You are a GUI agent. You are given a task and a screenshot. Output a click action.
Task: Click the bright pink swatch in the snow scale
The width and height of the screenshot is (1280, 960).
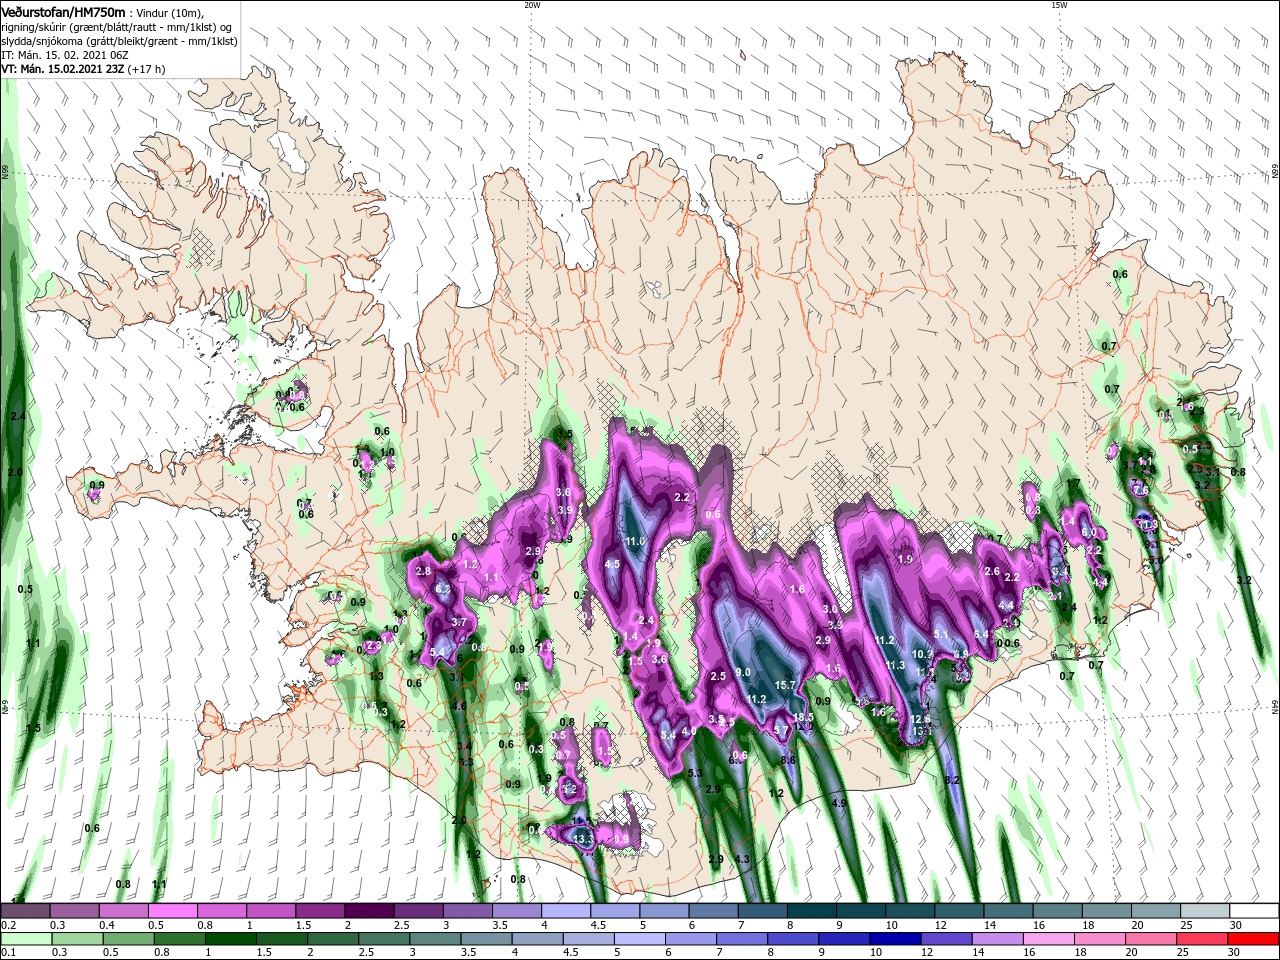(x=173, y=911)
